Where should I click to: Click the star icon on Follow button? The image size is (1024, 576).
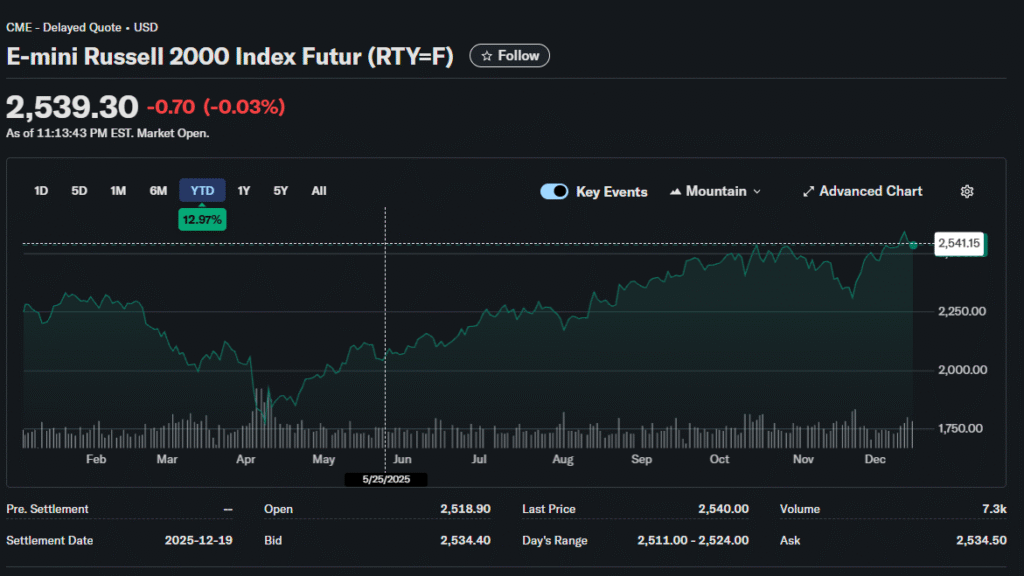[487, 56]
